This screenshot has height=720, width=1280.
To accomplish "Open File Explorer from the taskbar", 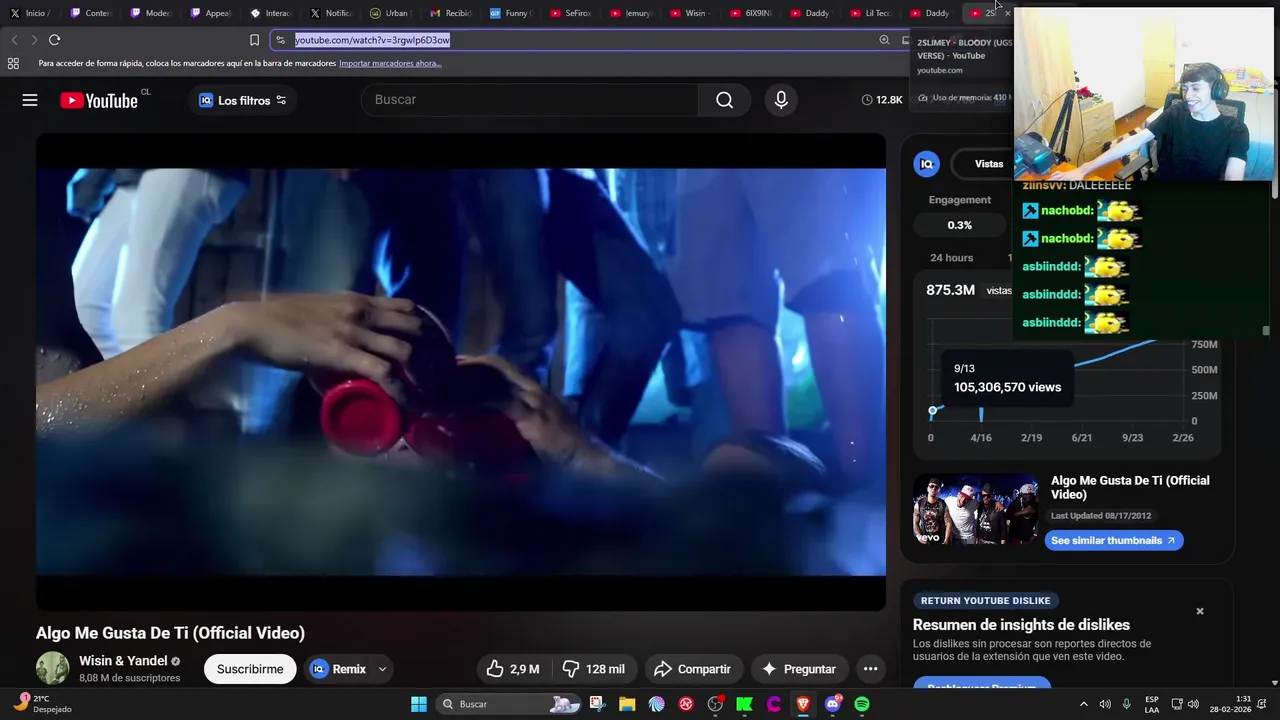I will tap(627, 704).
